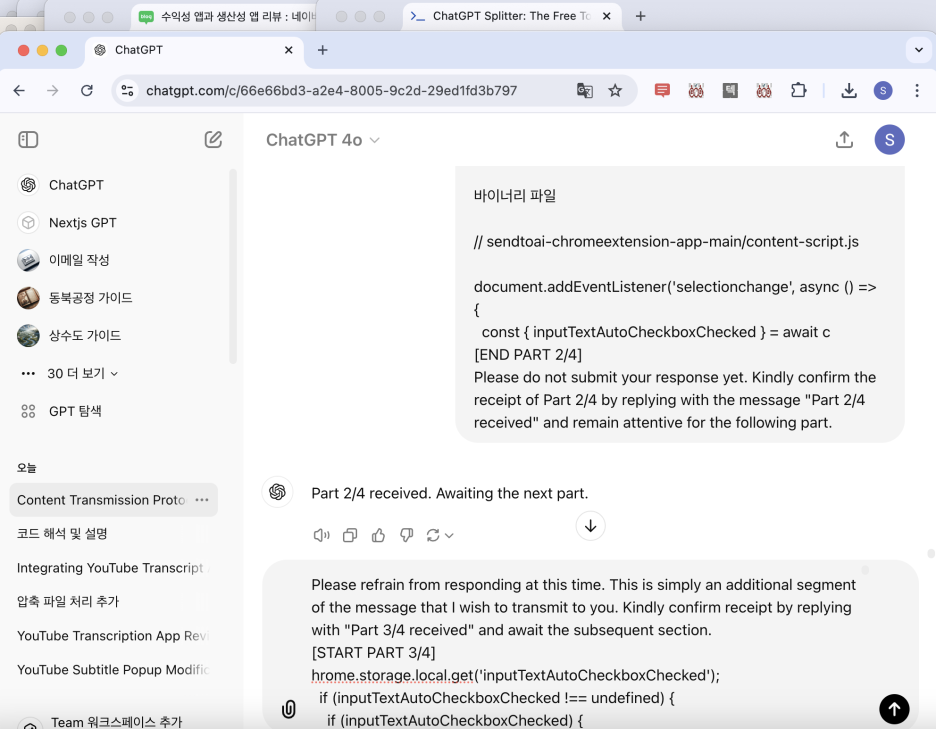Open the translate page icon
Image resolution: width=936 pixels, height=729 pixels.
584,91
